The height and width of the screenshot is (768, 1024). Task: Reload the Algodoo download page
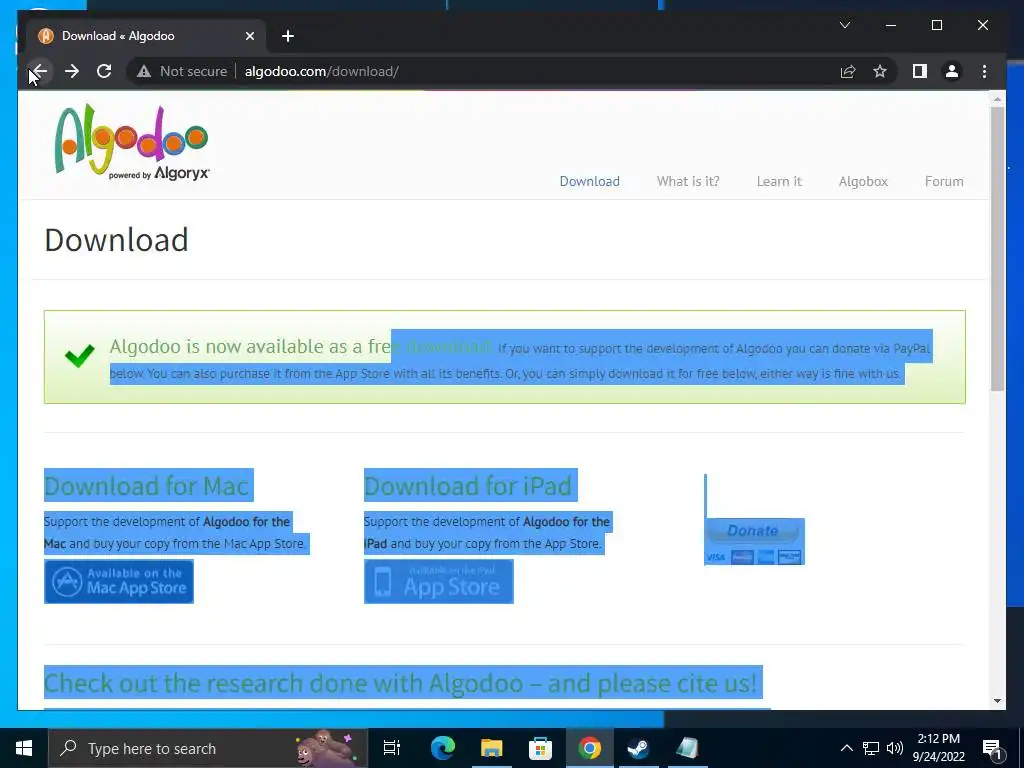[x=104, y=71]
